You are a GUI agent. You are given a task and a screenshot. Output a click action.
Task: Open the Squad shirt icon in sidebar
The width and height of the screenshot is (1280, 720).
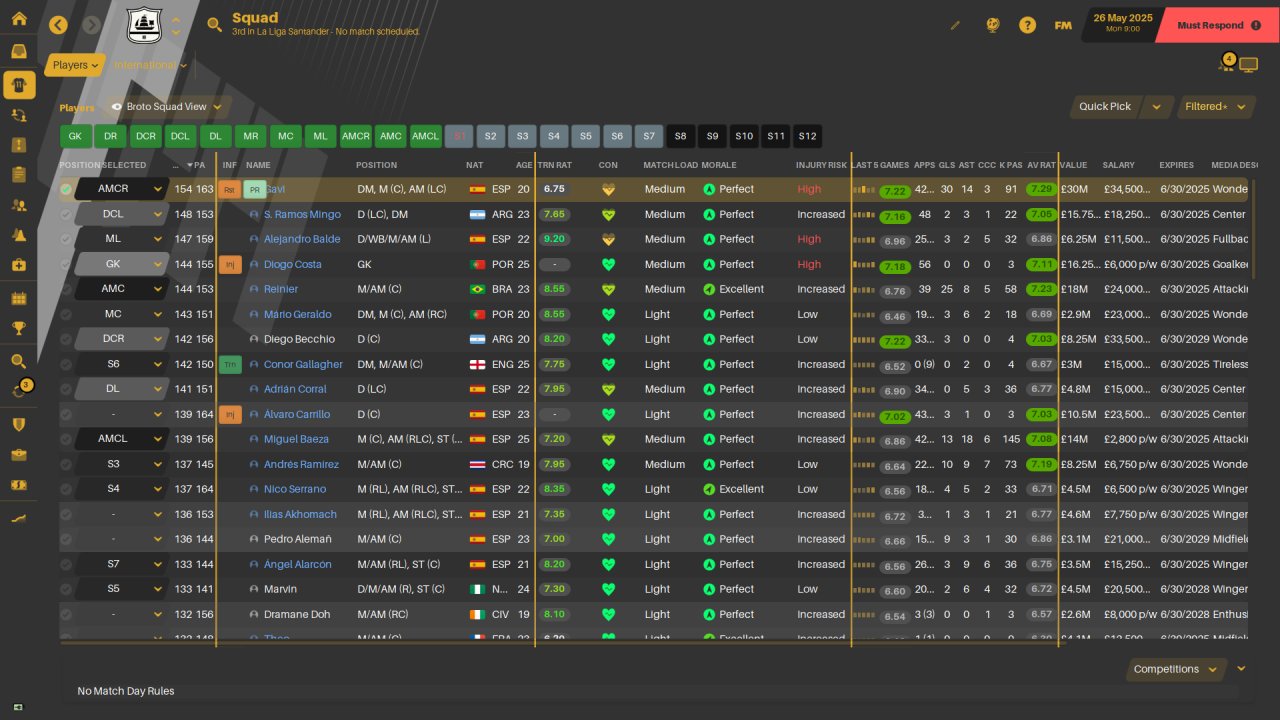pyautogui.click(x=19, y=85)
